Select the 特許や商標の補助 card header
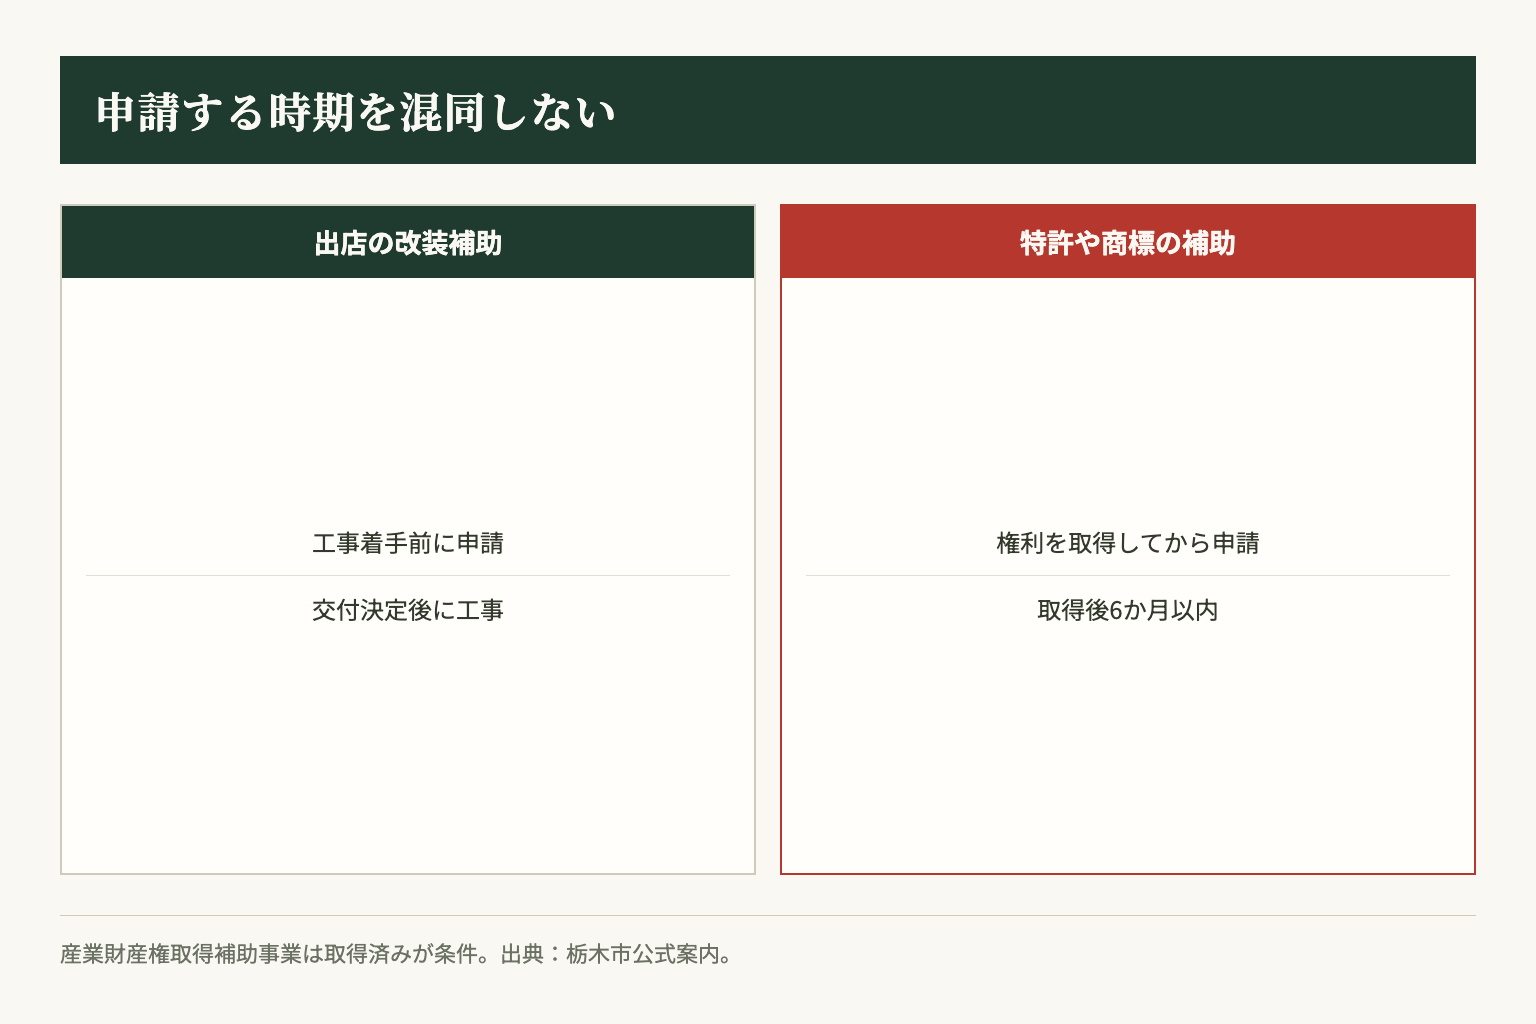Viewport: 1536px width, 1024px height. coord(1128,242)
